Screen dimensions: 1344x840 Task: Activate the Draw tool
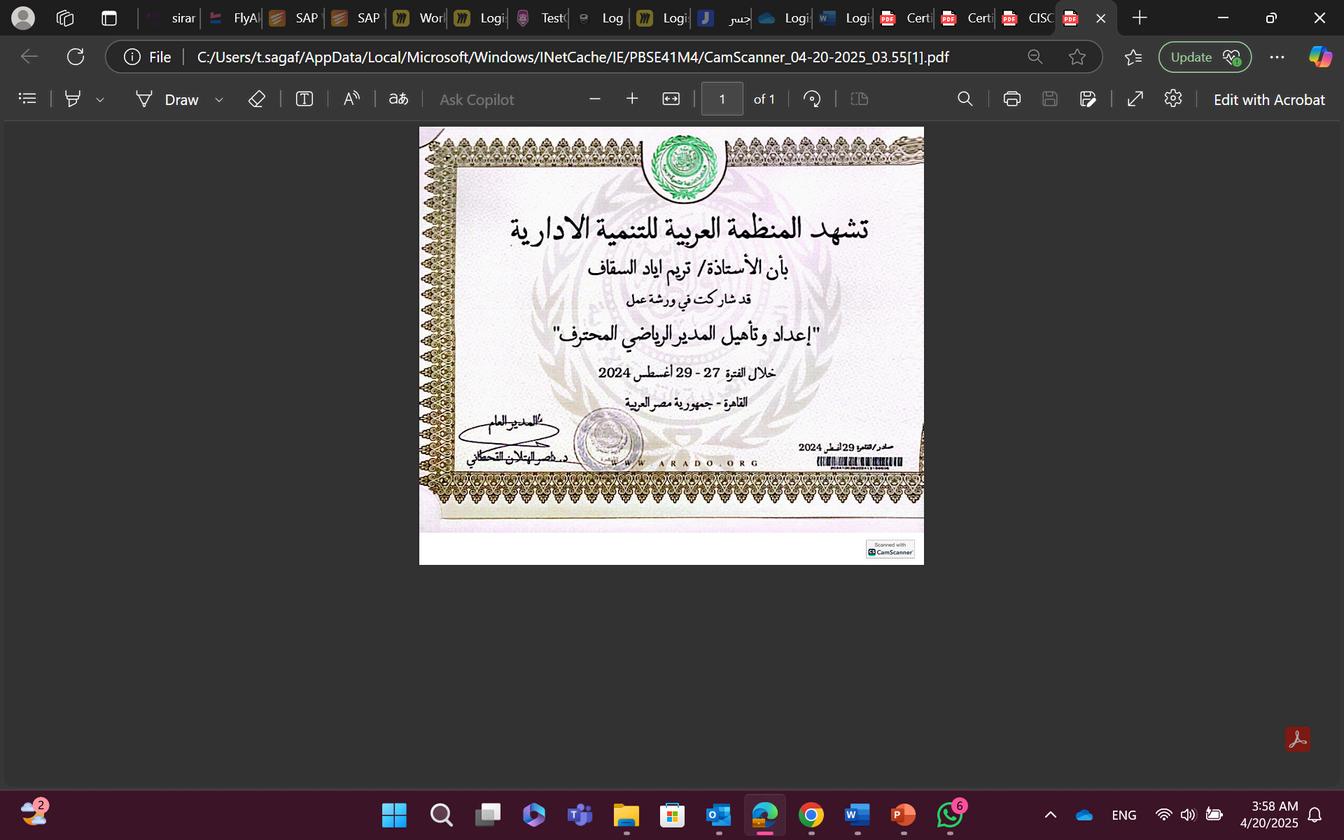pyautogui.click(x=168, y=99)
